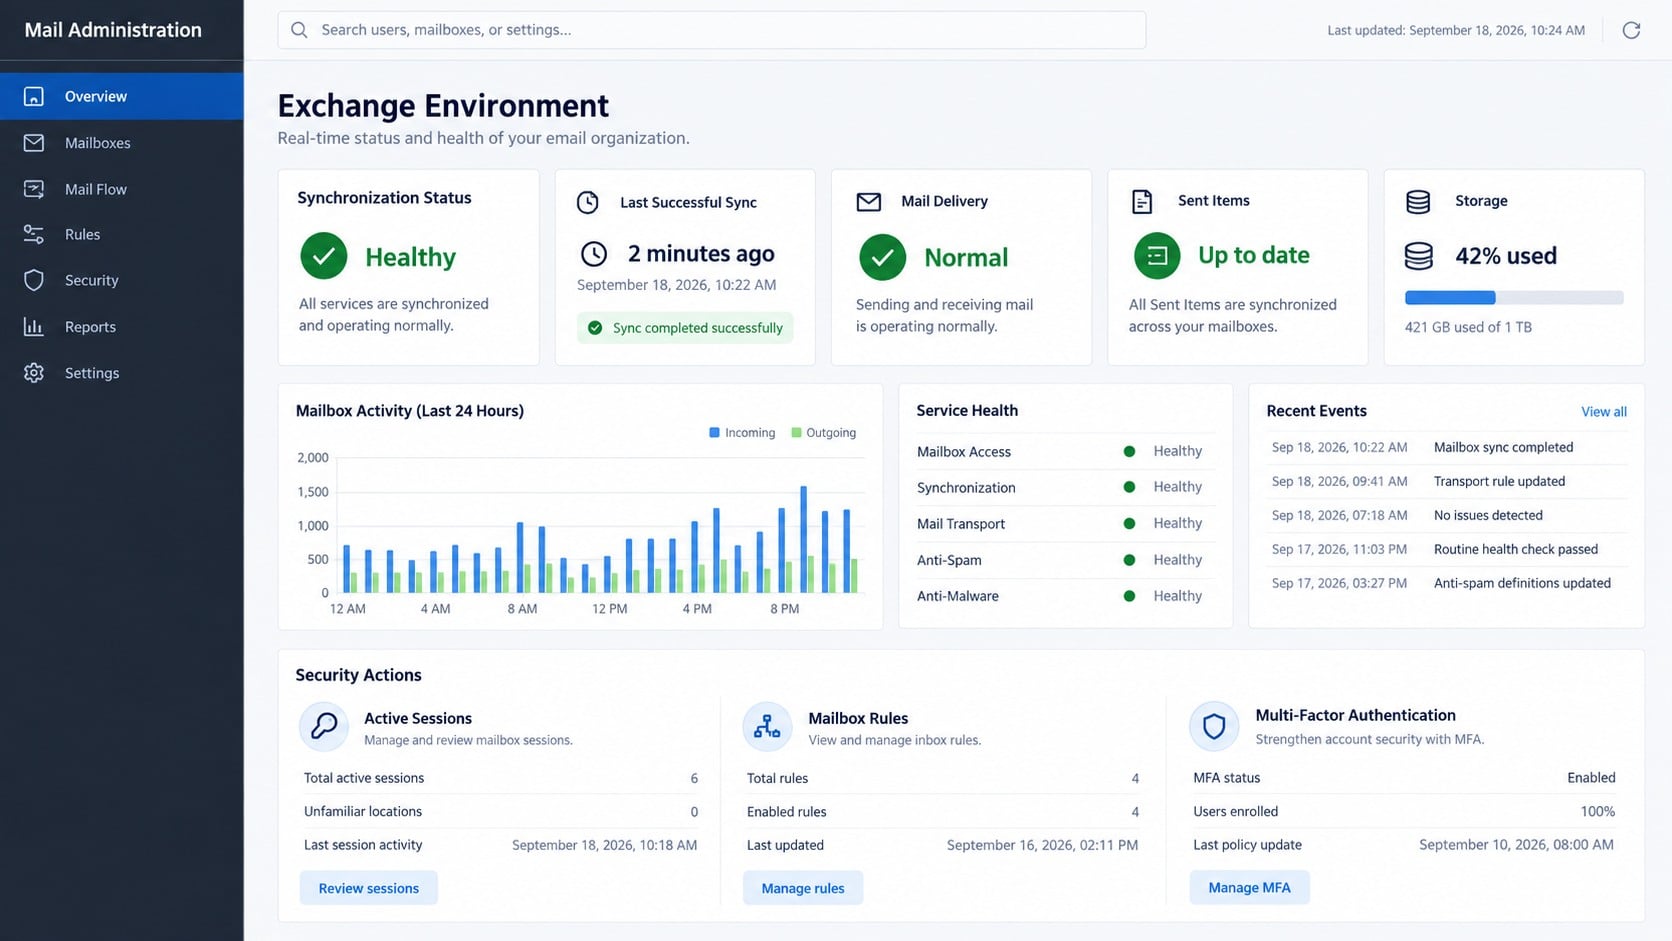The height and width of the screenshot is (941, 1672).
Task: Open the Rules menu item
Action: 122,234
